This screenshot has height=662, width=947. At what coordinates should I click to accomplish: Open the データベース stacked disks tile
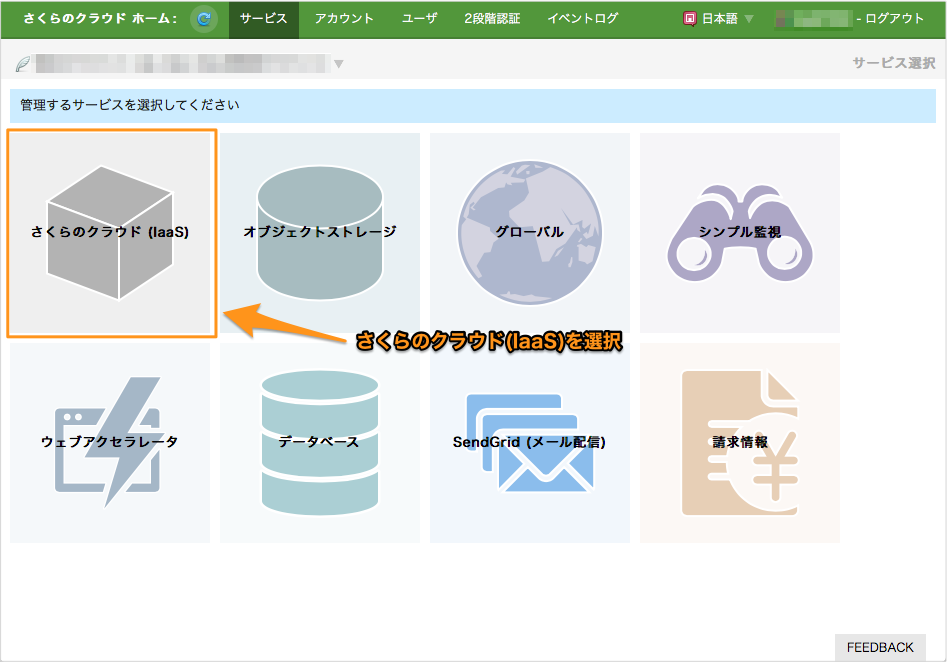tap(319, 443)
